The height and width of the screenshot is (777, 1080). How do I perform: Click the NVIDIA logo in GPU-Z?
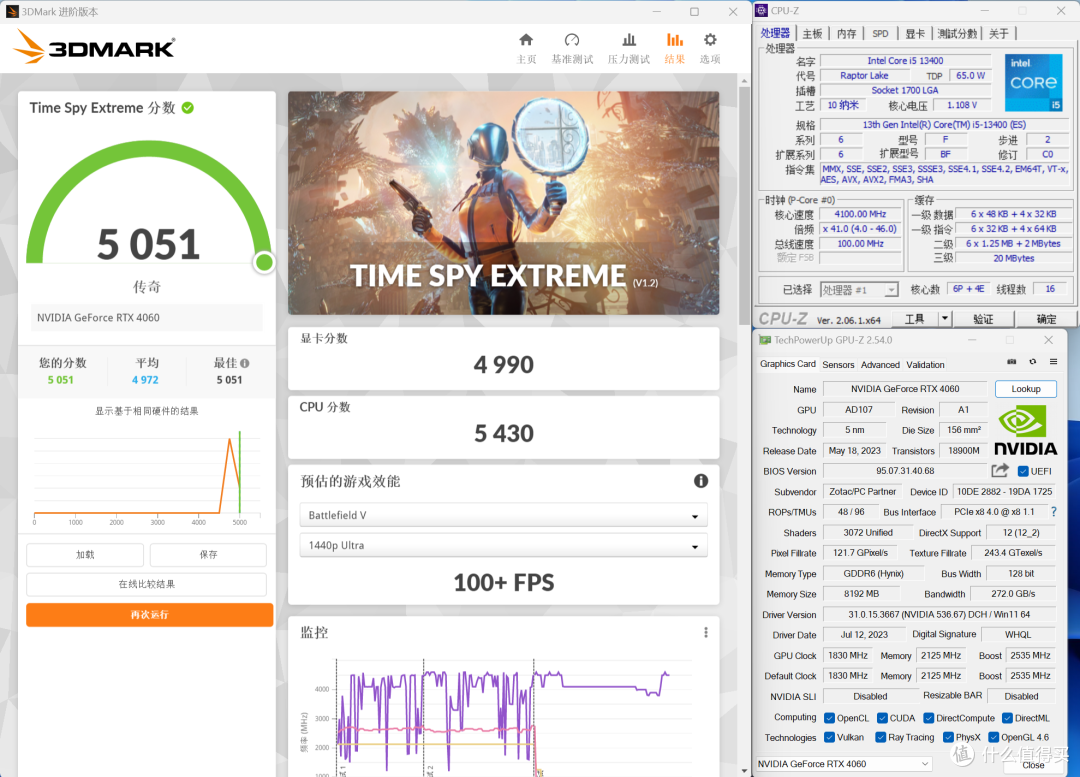click(1025, 430)
